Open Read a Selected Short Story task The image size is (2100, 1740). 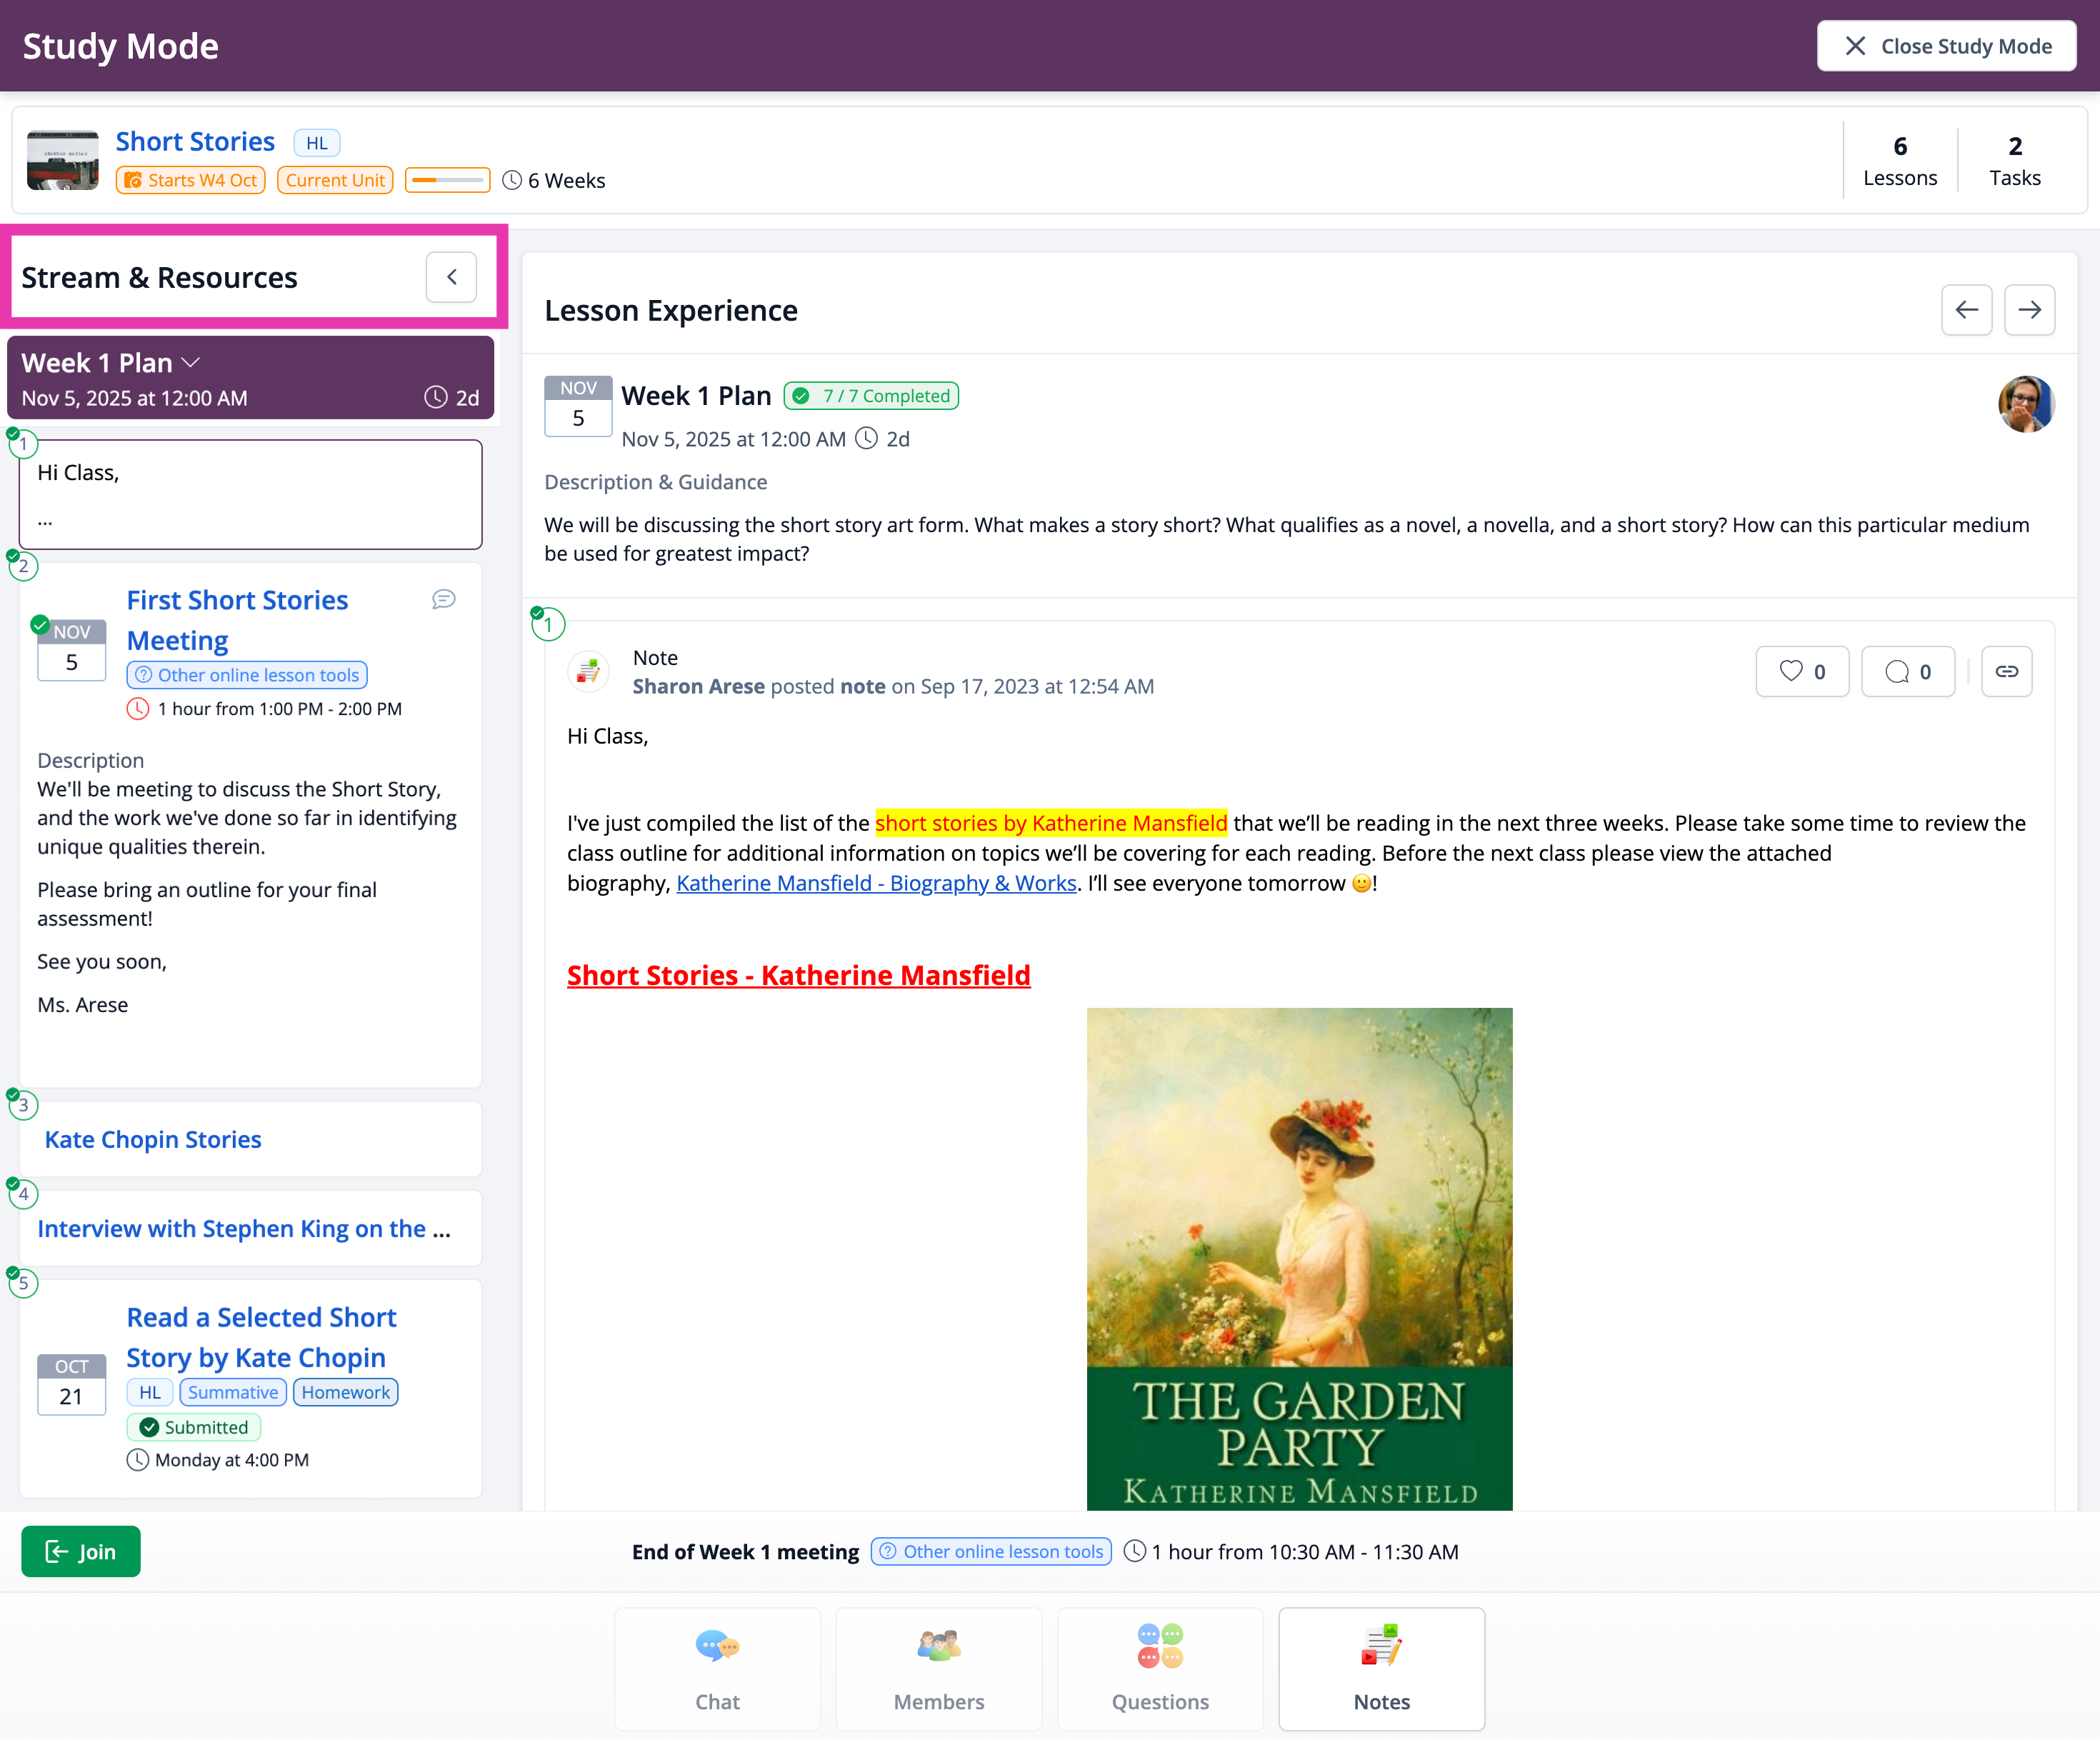262,1338
